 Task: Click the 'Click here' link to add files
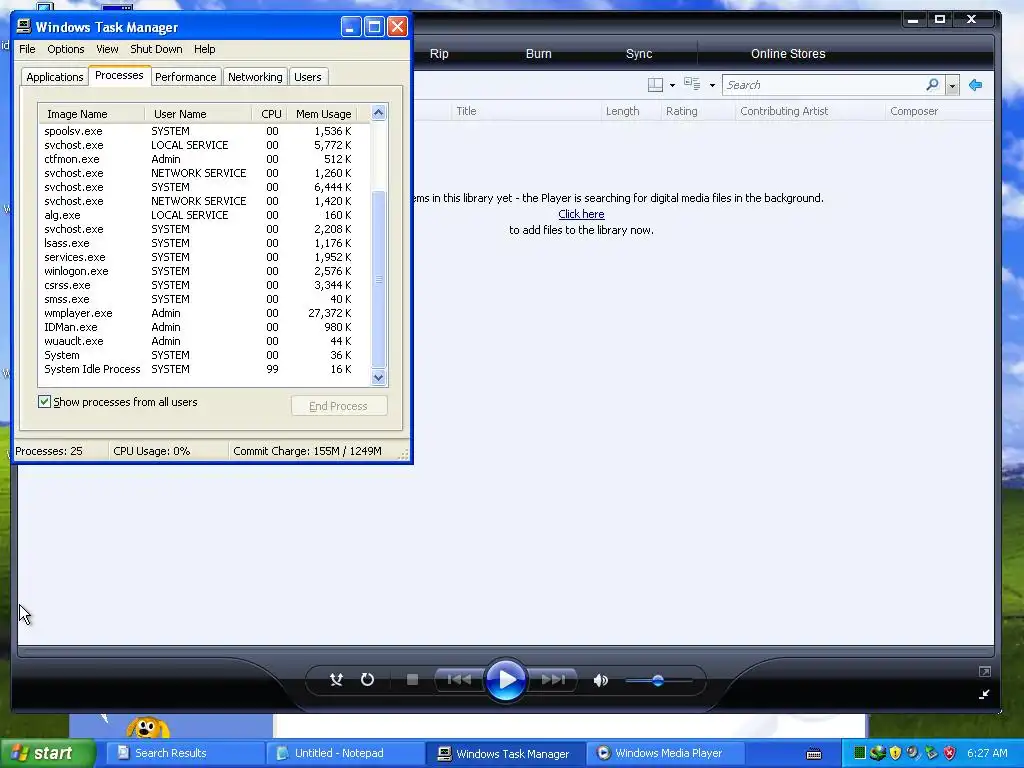(581, 214)
